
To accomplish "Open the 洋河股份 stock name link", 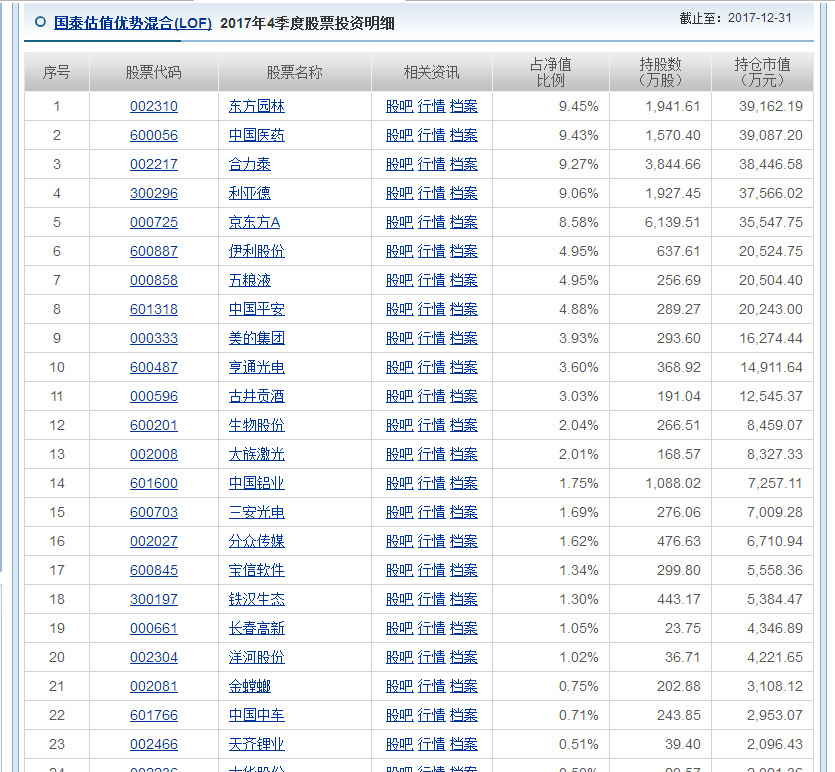I will (x=257, y=658).
